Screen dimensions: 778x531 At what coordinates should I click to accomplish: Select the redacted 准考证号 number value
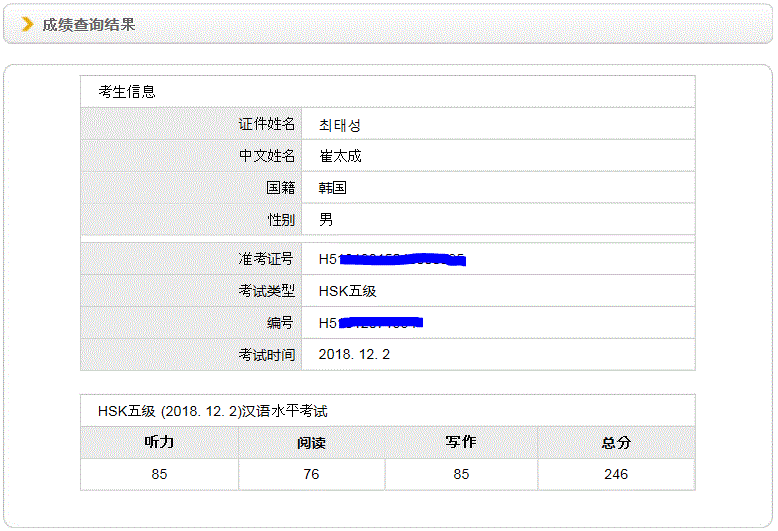[392, 260]
